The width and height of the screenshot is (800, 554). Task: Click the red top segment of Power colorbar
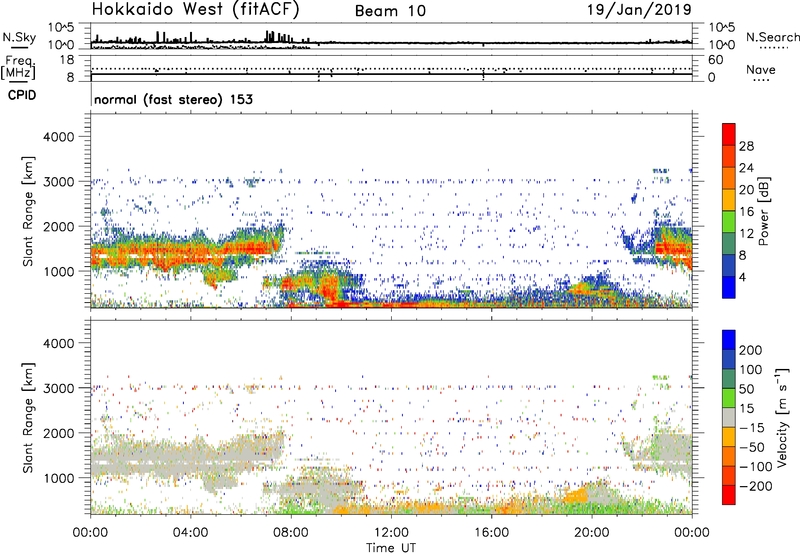729,134
